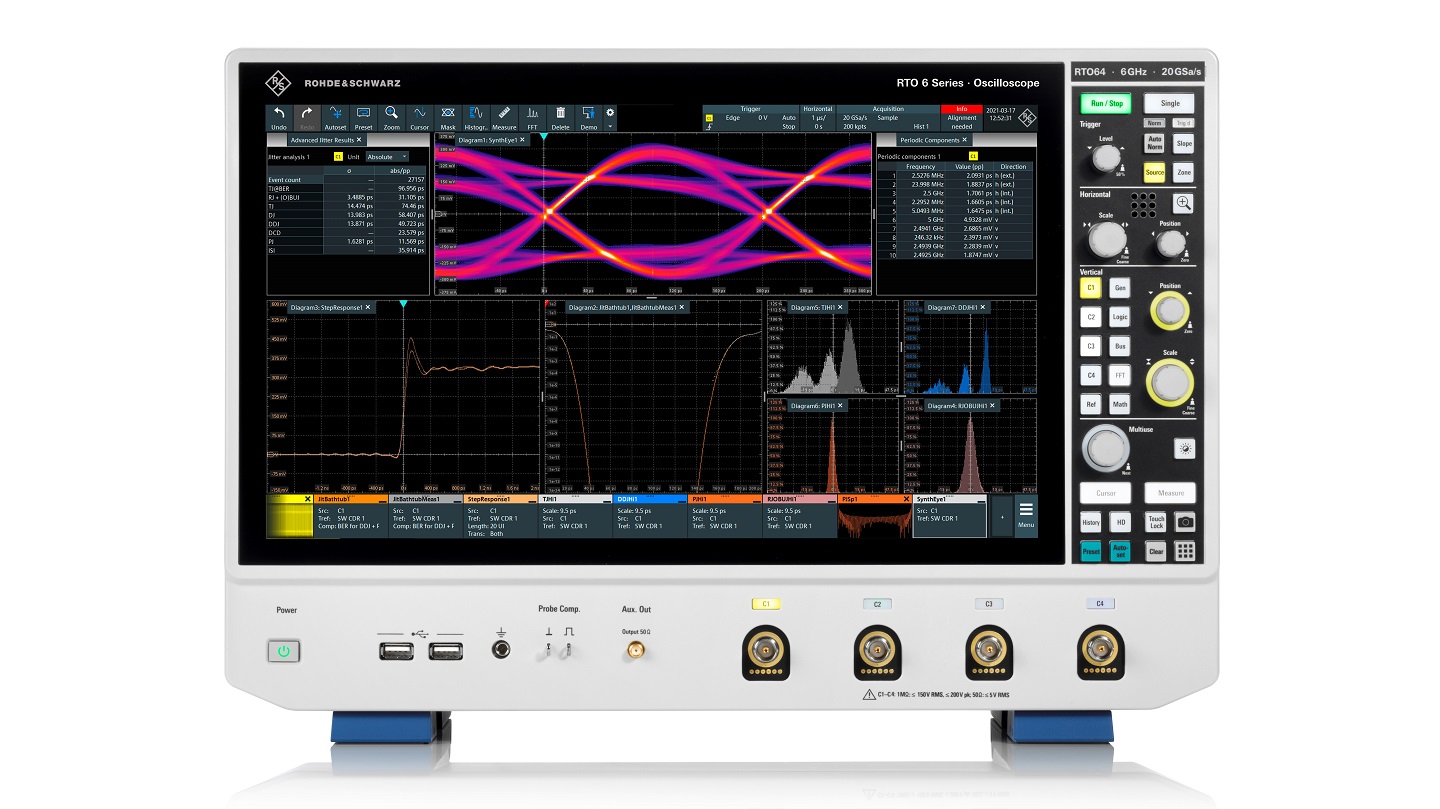Toggle the green Power button

pos(284,652)
